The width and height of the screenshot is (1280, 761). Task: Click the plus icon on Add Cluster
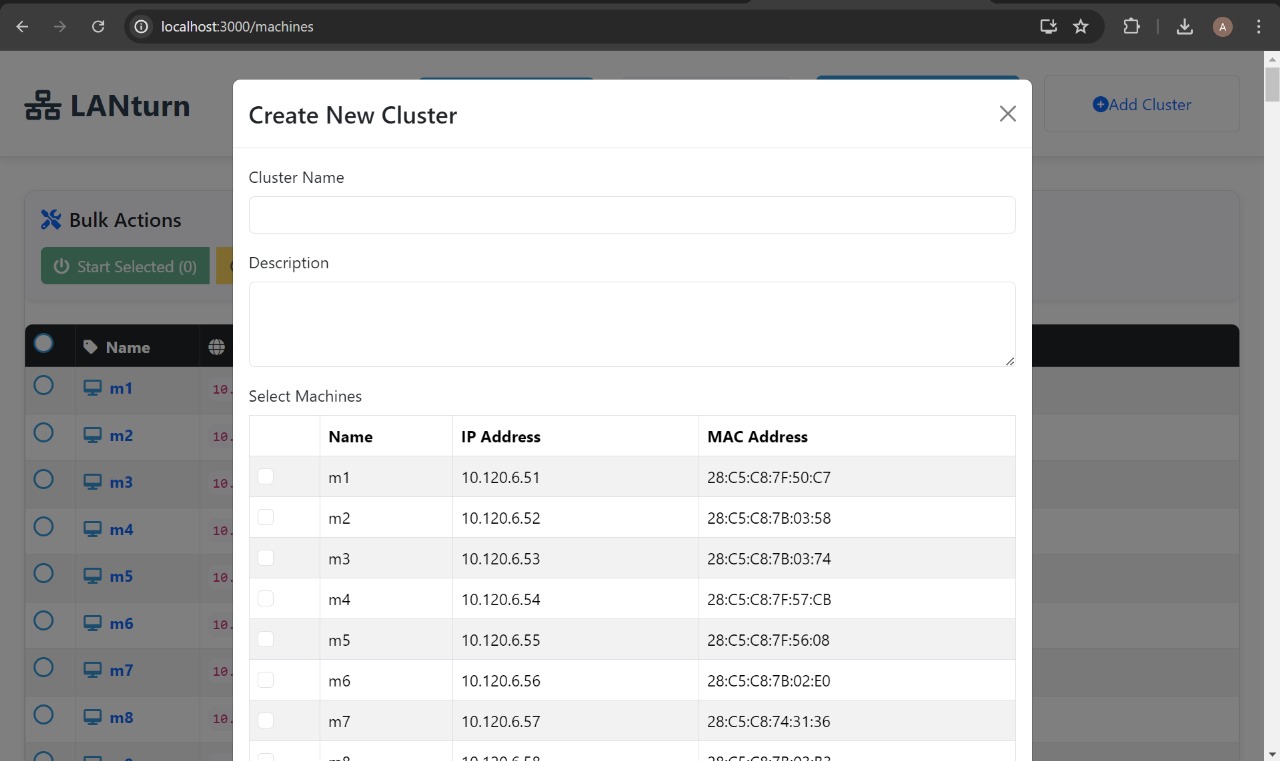click(1100, 104)
